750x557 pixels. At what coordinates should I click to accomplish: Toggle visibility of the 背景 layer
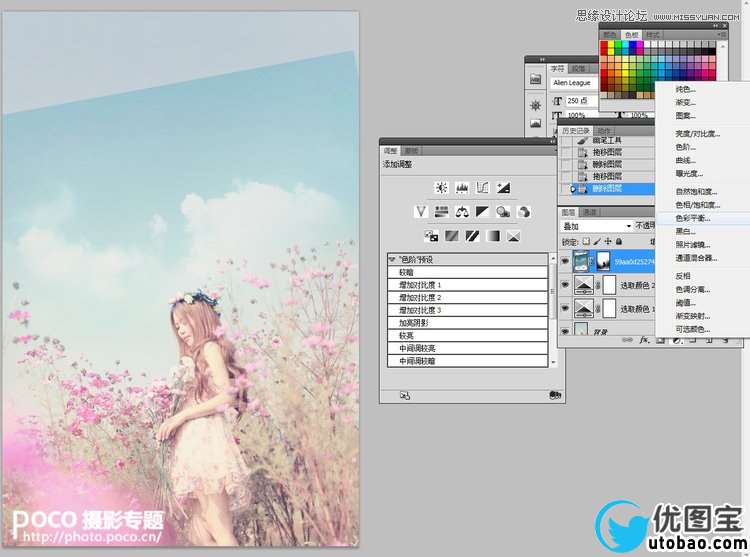tap(566, 331)
